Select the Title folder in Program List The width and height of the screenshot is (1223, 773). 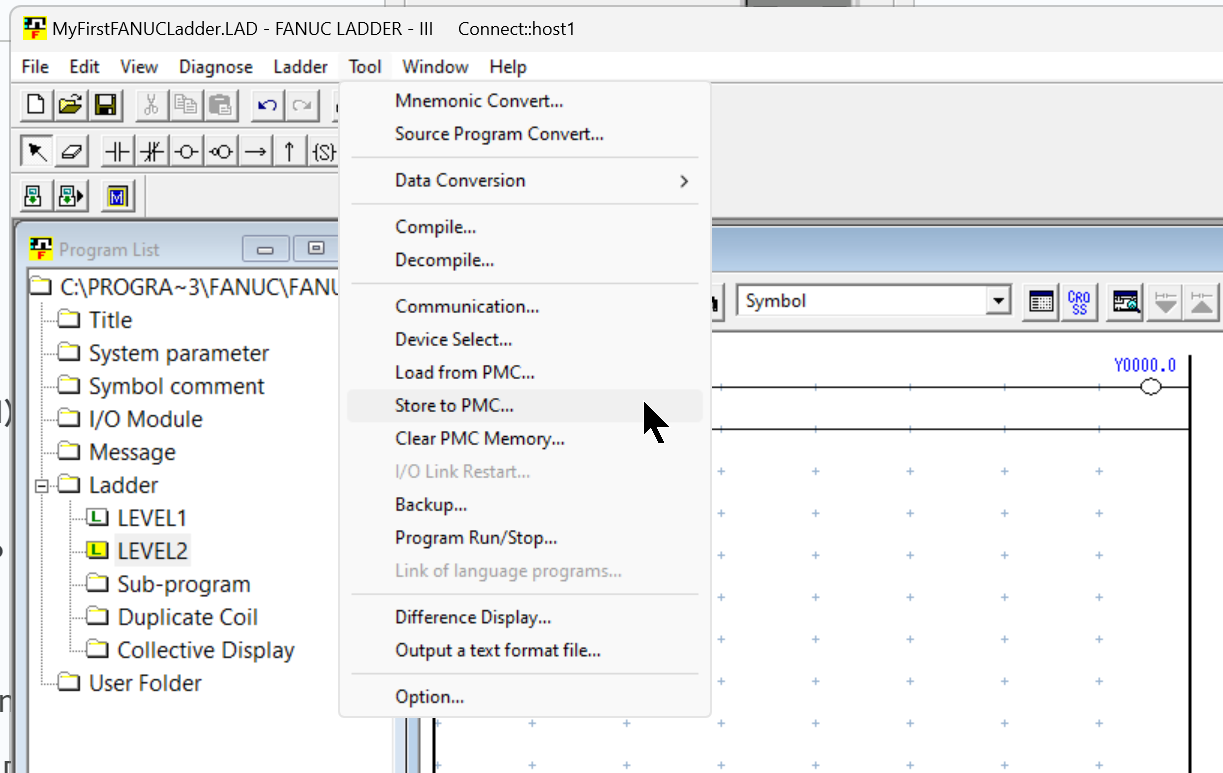pyautogui.click(x=110, y=320)
